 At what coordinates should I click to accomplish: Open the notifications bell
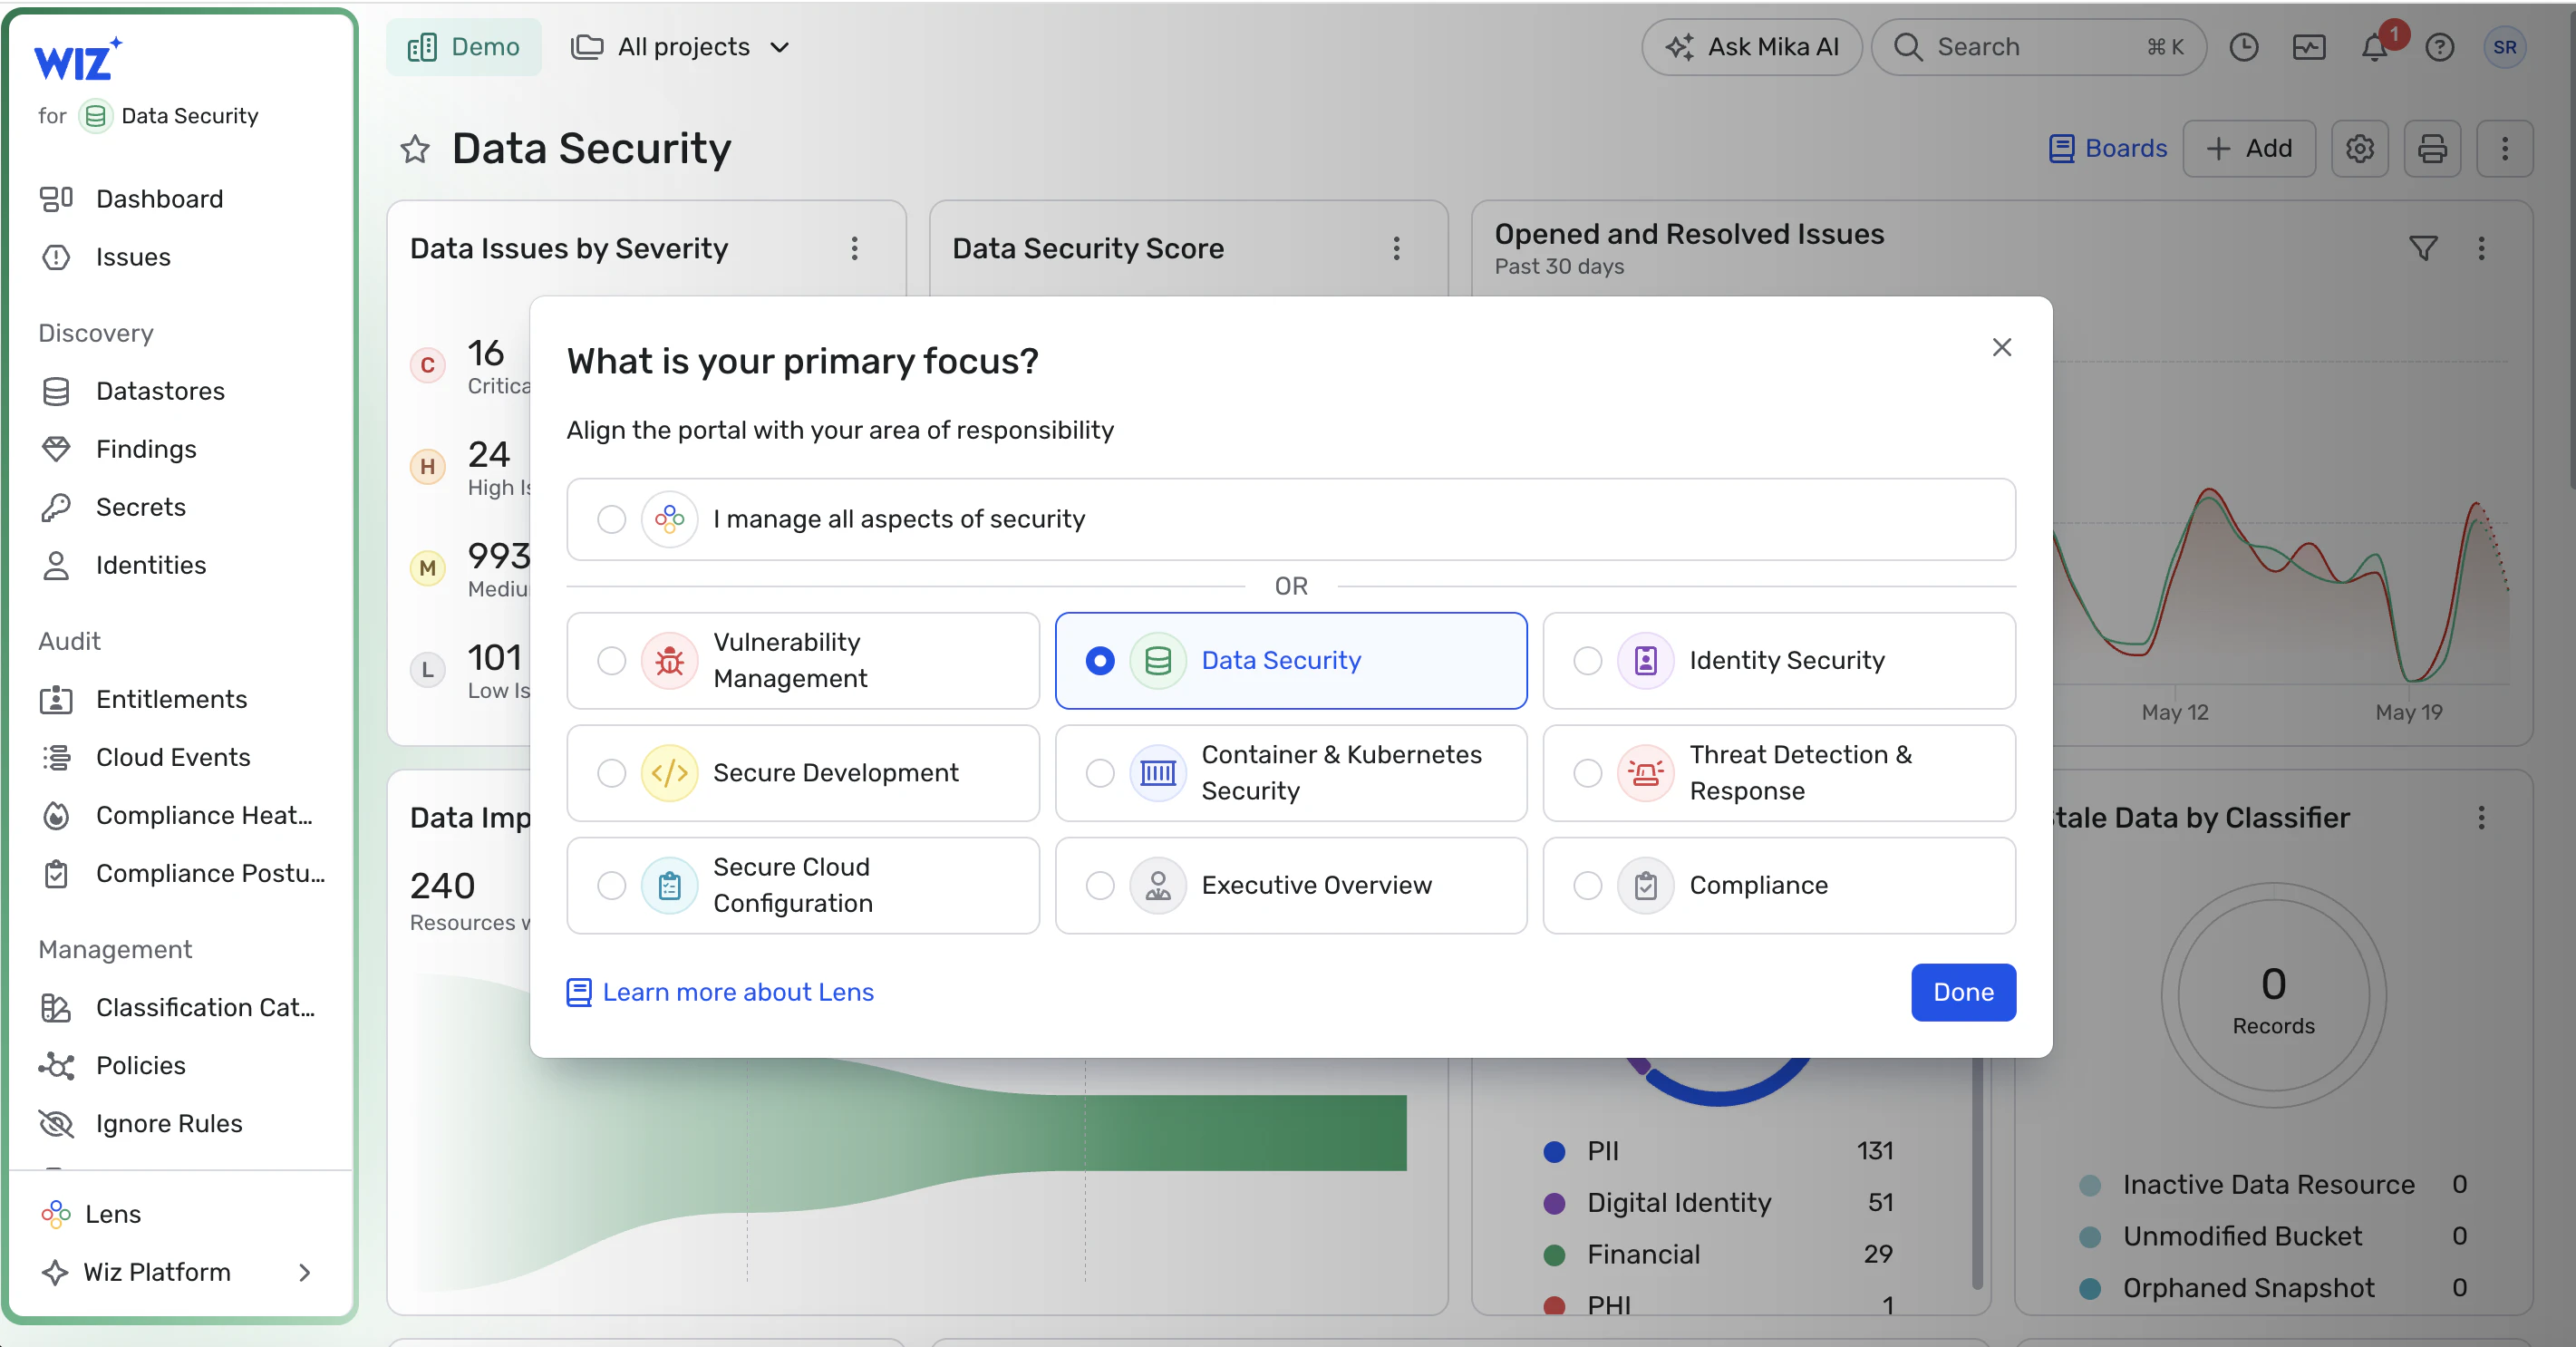click(2375, 47)
